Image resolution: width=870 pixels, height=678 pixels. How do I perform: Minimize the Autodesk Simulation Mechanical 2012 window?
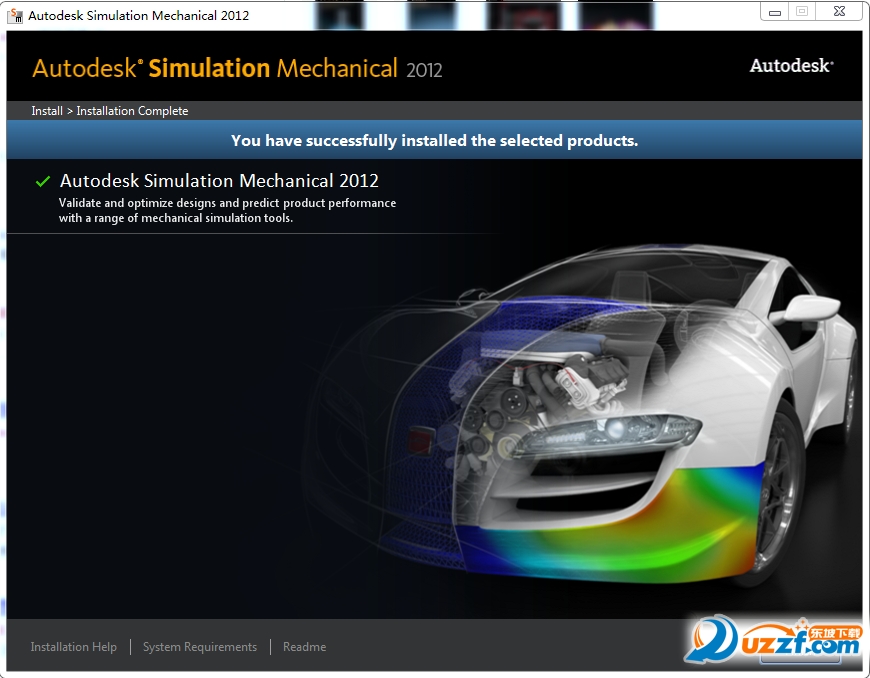click(775, 12)
